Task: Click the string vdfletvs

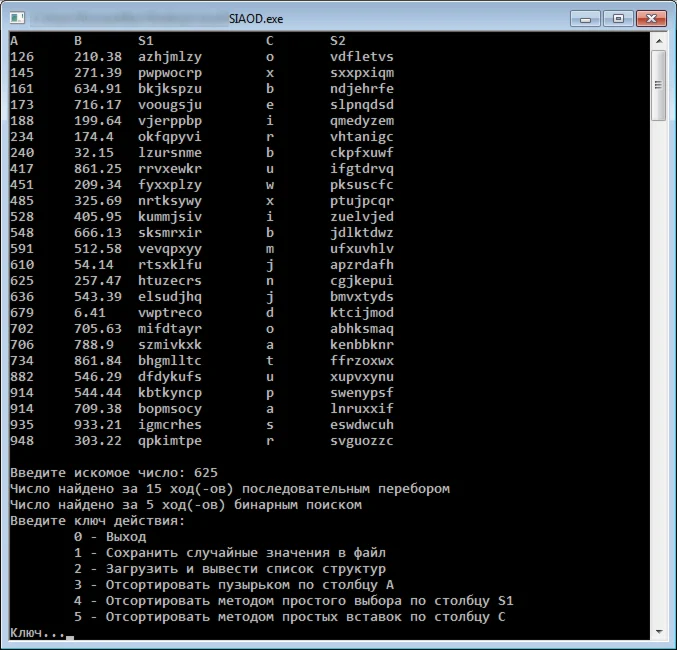Action: coord(362,57)
